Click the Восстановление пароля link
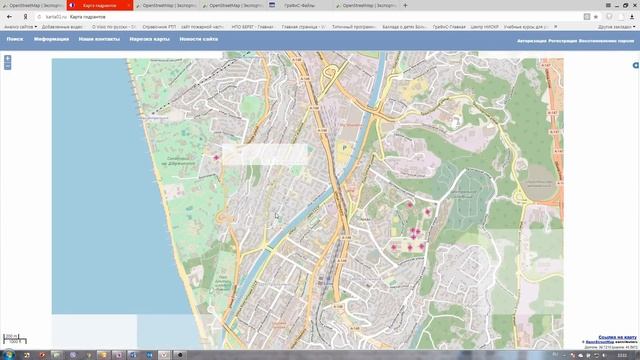Image resolution: width=640 pixels, height=360 pixels. pyautogui.click(x=606, y=41)
